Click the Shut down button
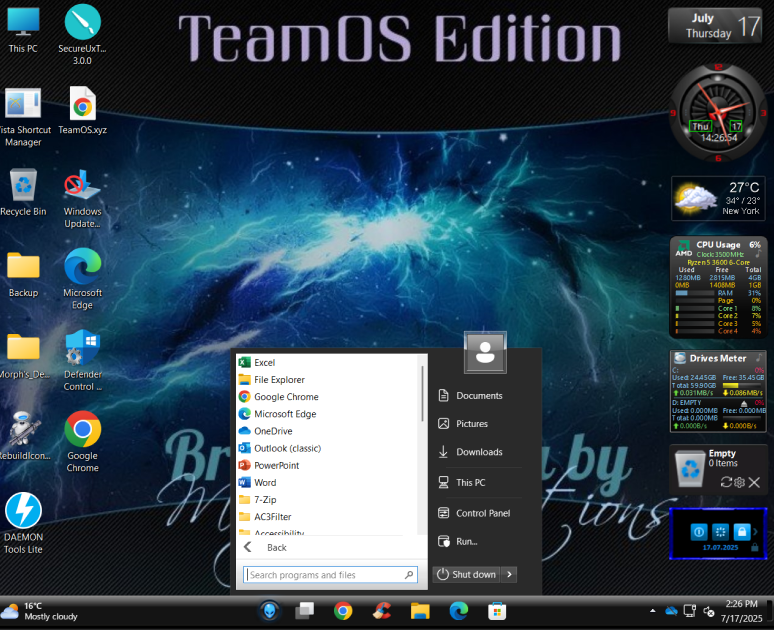 466,575
